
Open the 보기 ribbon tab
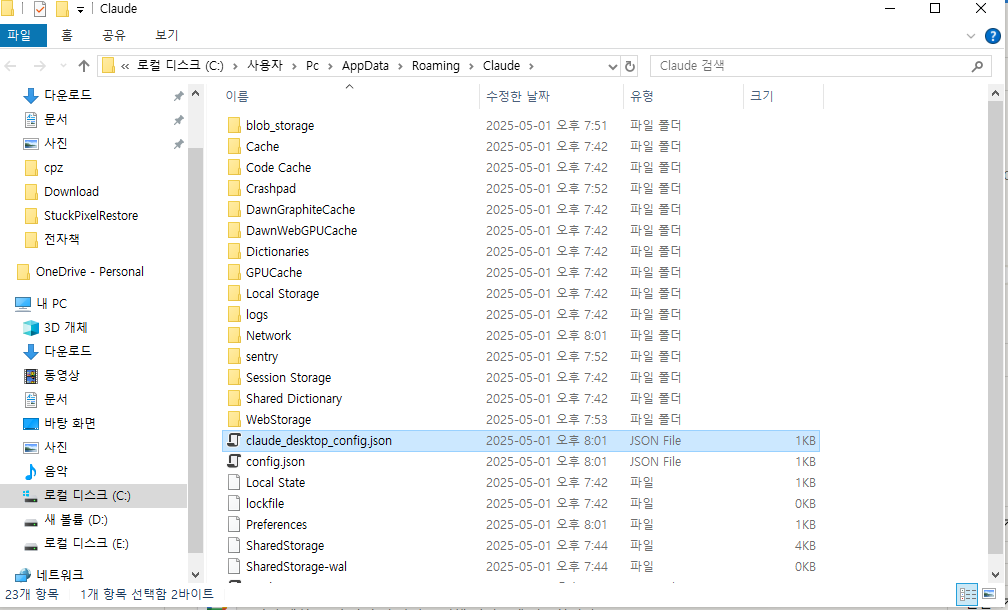click(x=166, y=35)
